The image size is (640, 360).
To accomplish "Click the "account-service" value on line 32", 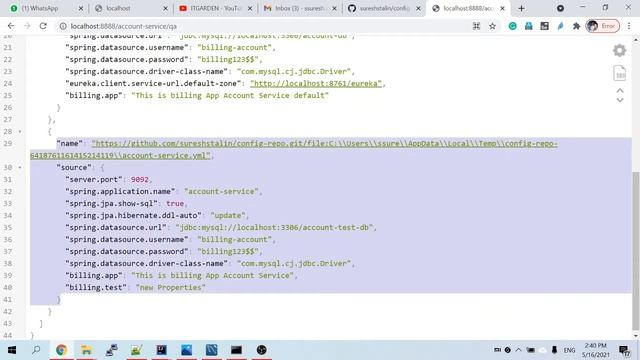I will 221,191.
